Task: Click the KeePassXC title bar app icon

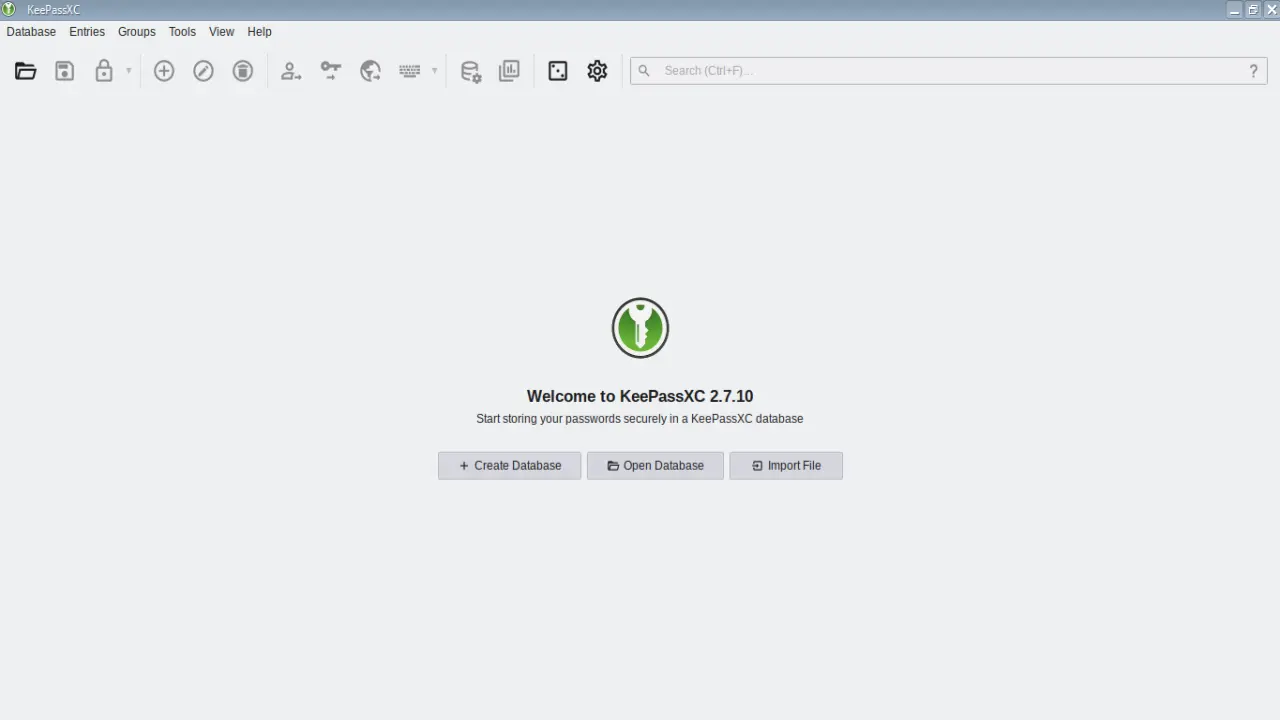Action: [x=10, y=10]
